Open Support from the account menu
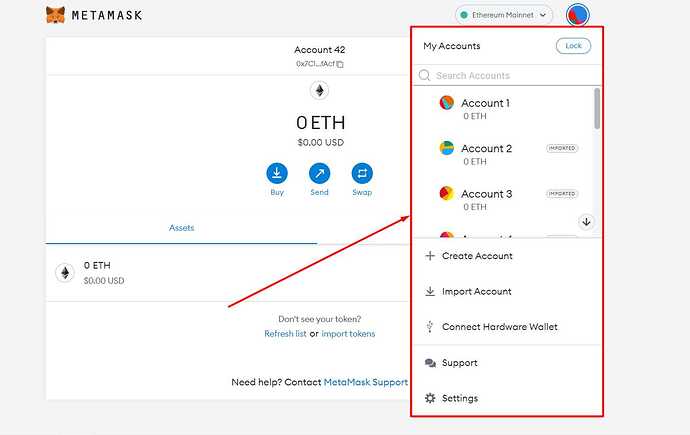This screenshot has height=435, width=690. (x=506, y=363)
